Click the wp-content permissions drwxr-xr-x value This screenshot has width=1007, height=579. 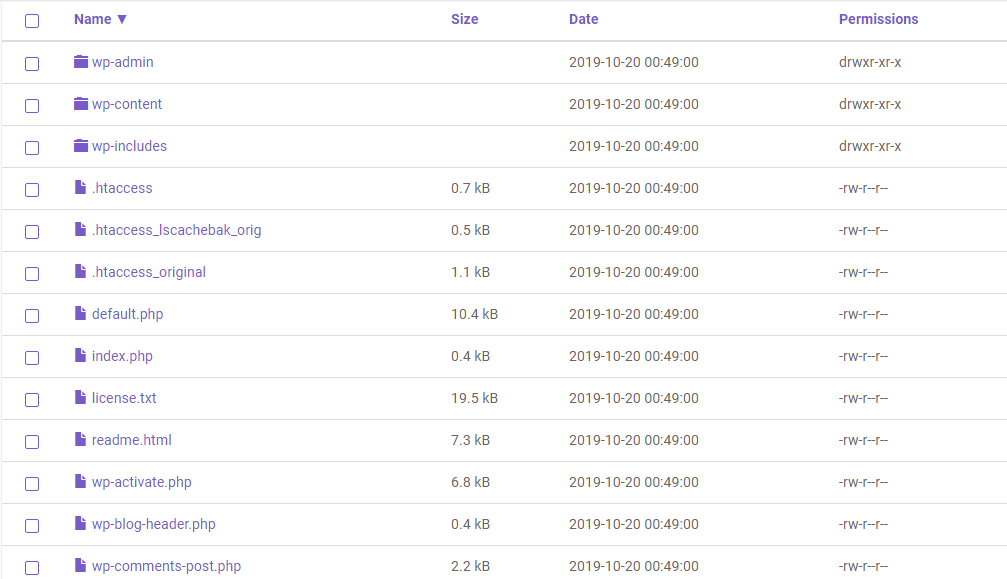[870, 104]
